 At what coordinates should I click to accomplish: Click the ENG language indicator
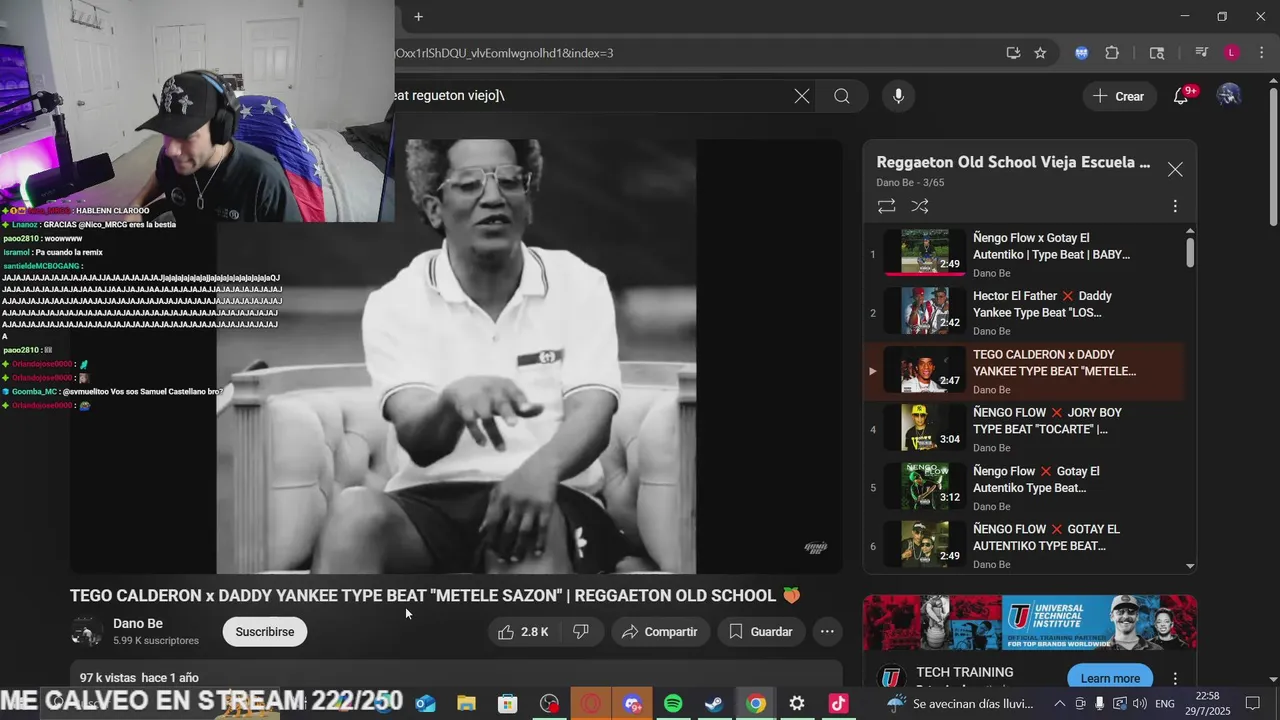coord(1165,704)
